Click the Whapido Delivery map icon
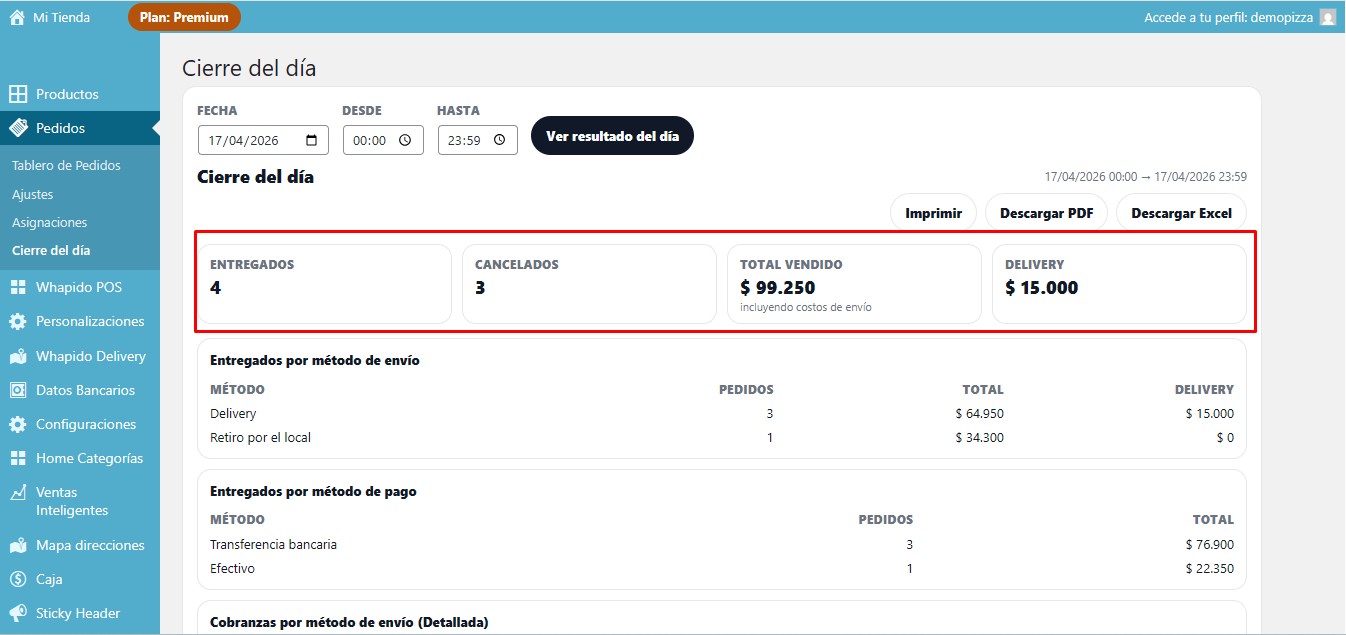This screenshot has height=635, width=1346. [18, 356]
